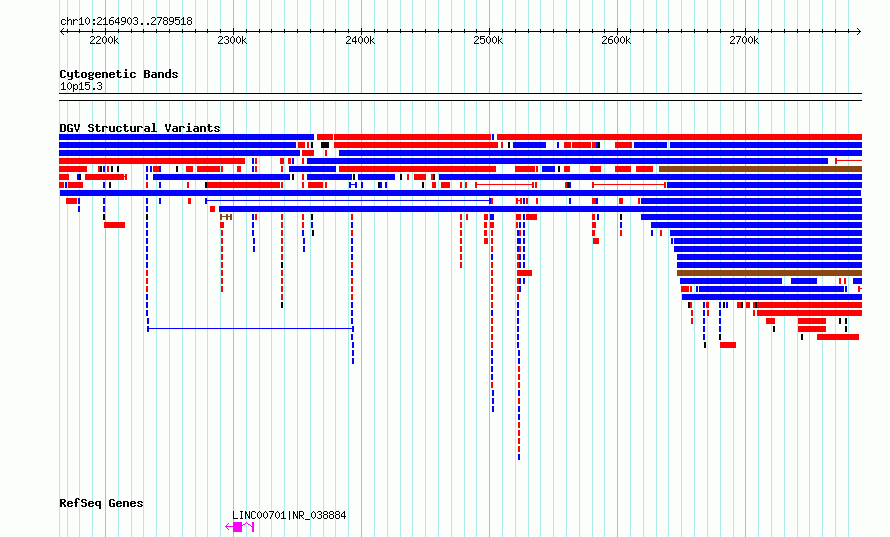The height and width of the screenshot is (537, 890).
Task: Click the 10p15.3 cytogenetic band bar
Action: tap(460, 97)
